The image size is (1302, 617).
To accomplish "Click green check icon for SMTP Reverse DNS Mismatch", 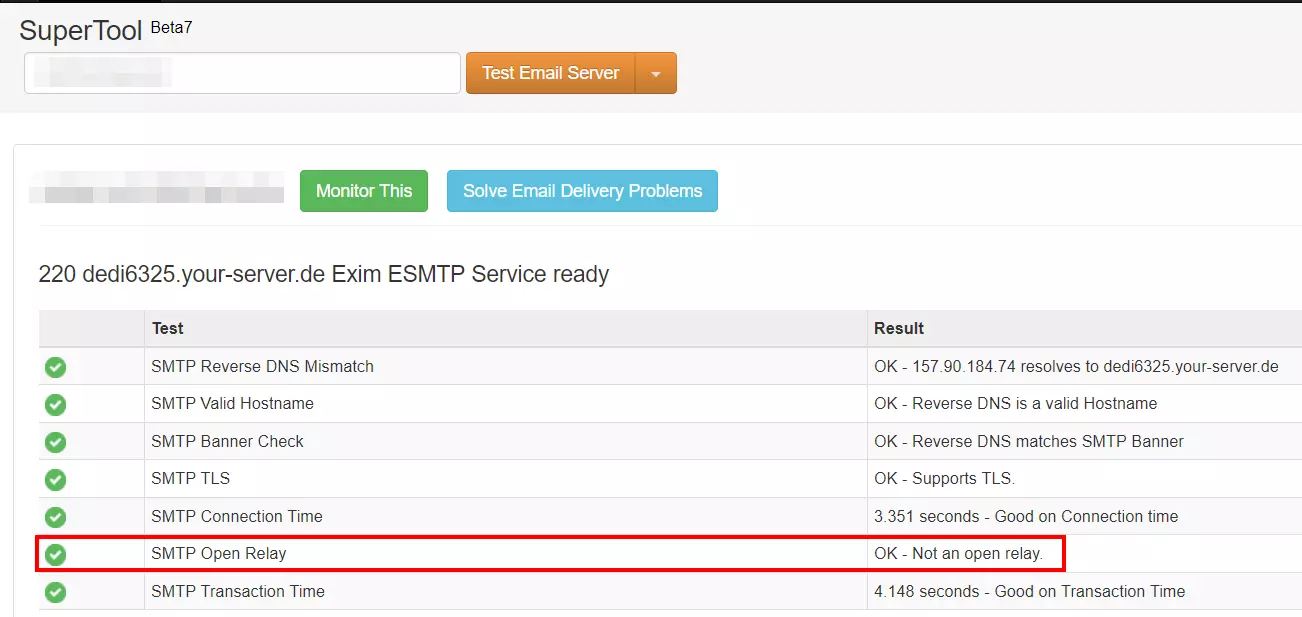I will 55,367.
